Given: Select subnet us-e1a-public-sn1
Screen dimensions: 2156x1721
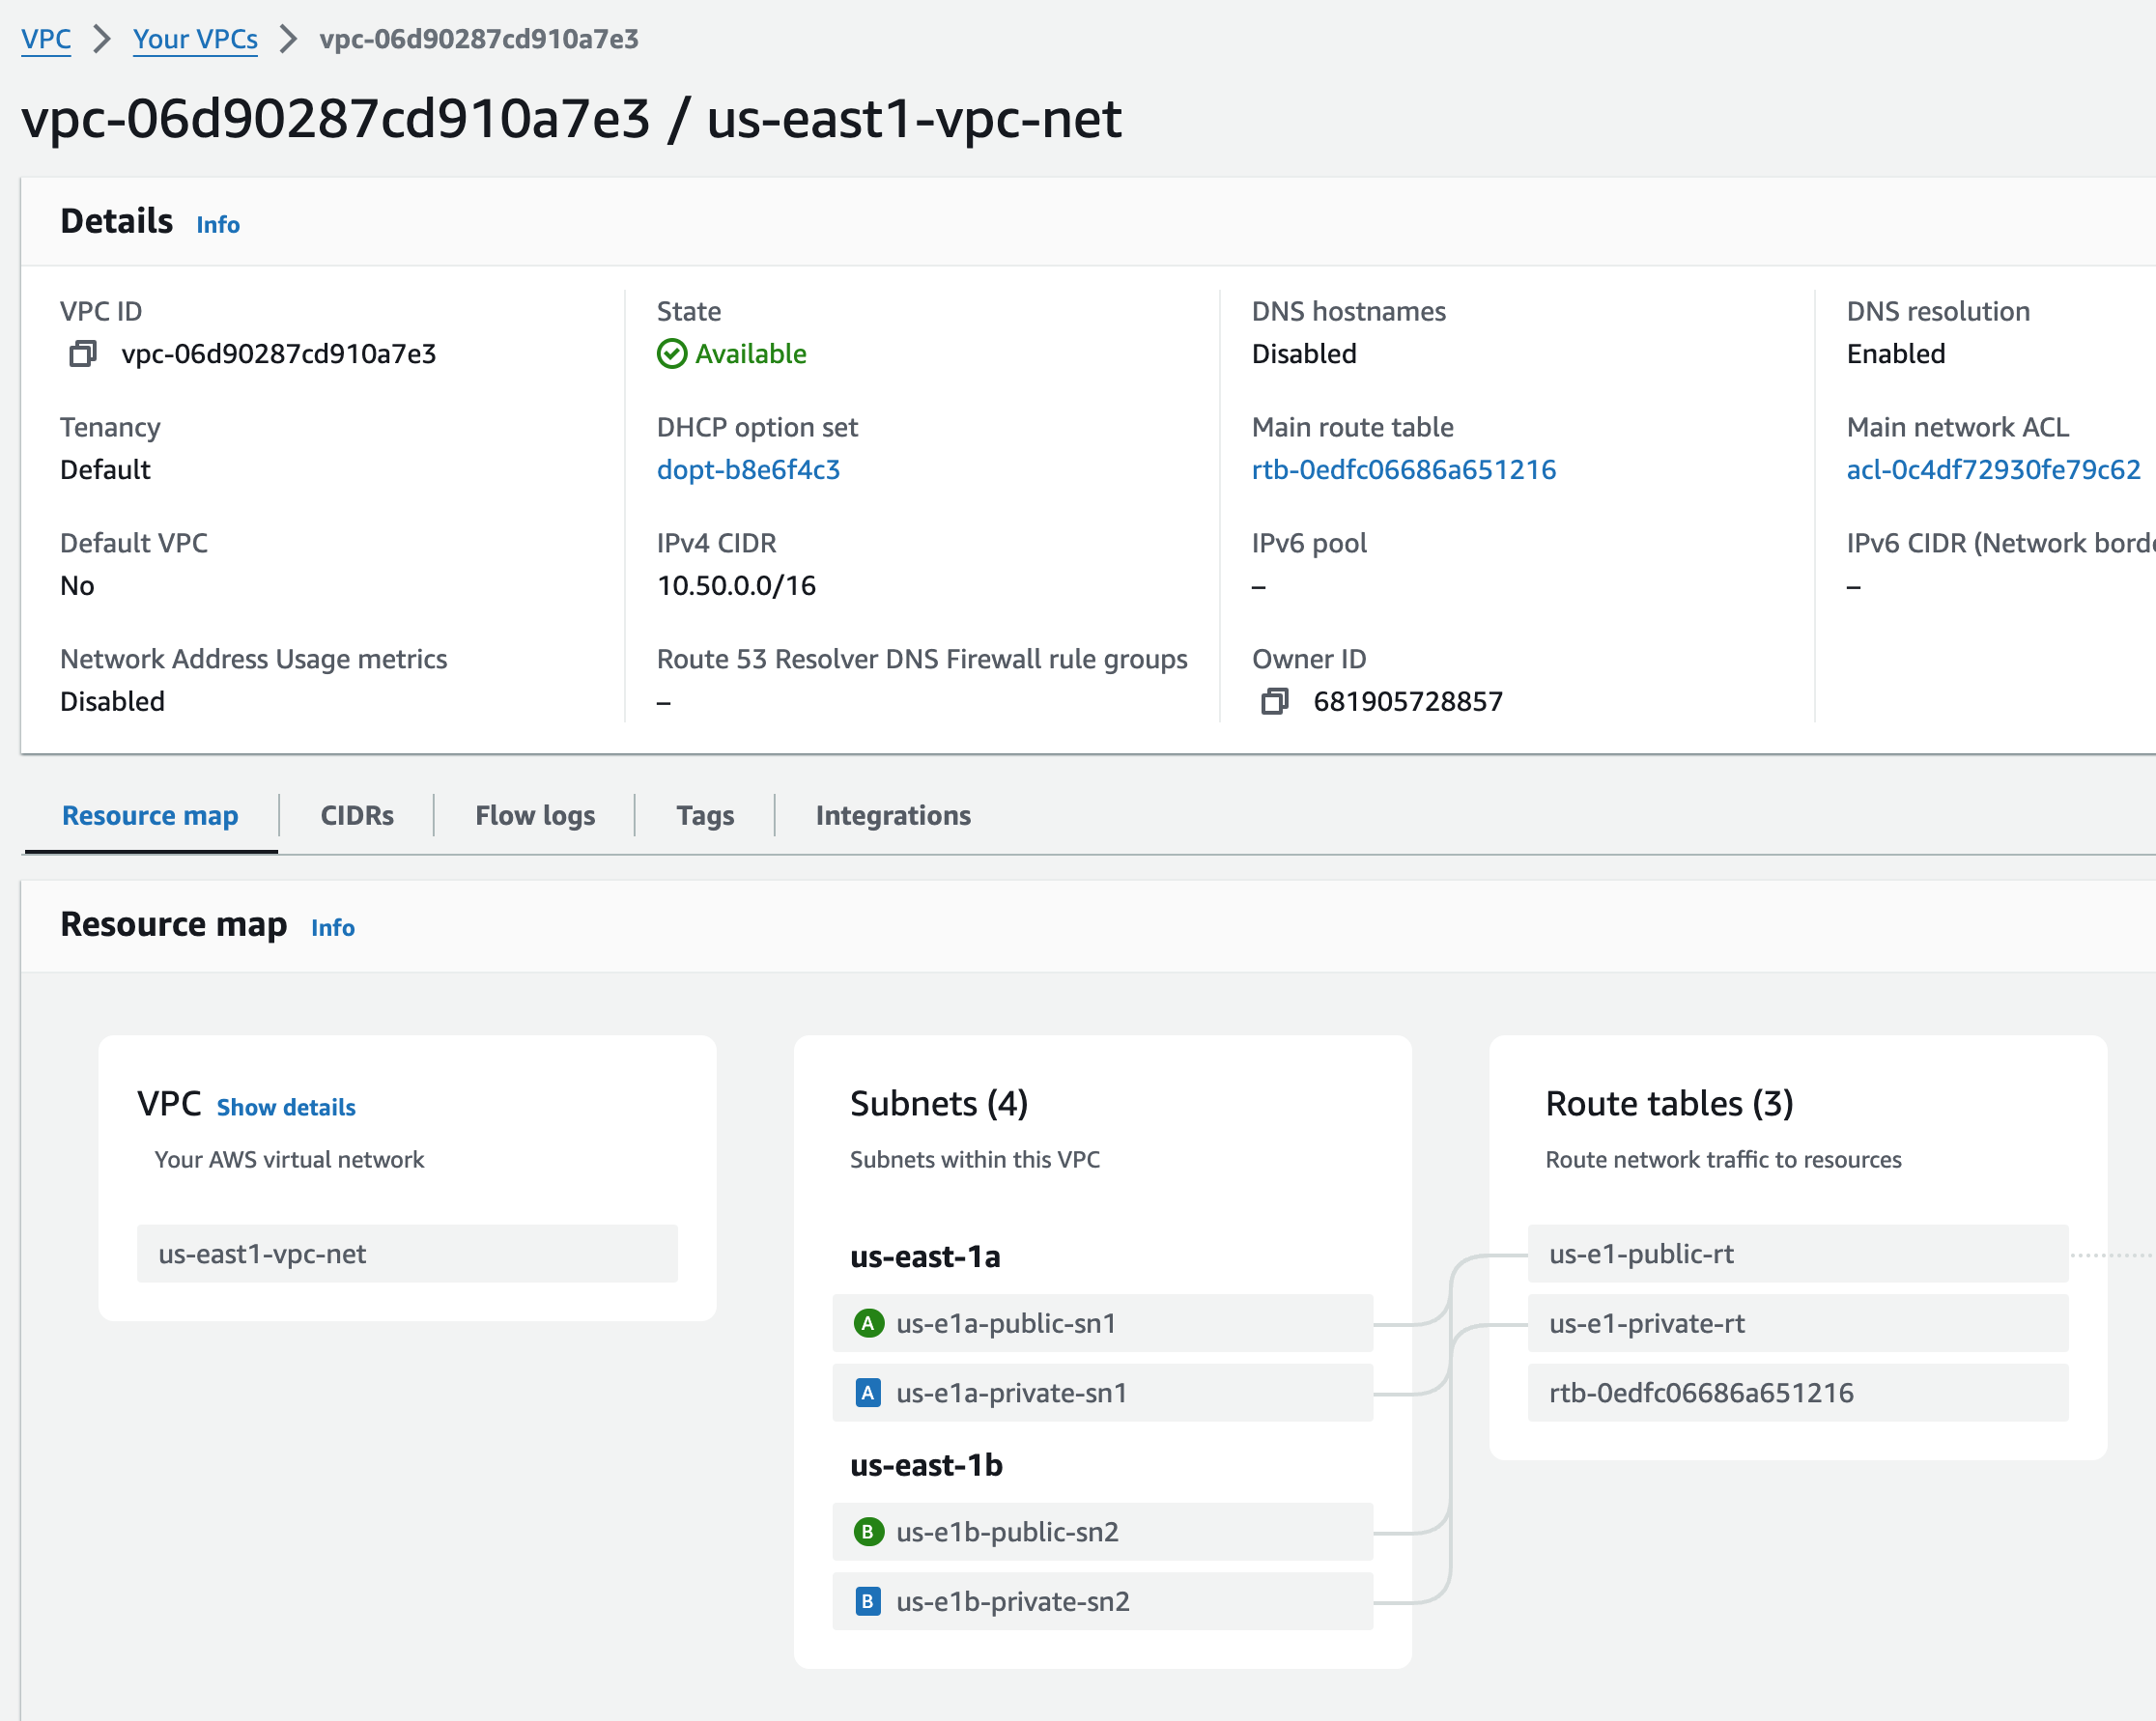Looking at the screenshot, I should pyautogui.click(x=1102, y=1323).
